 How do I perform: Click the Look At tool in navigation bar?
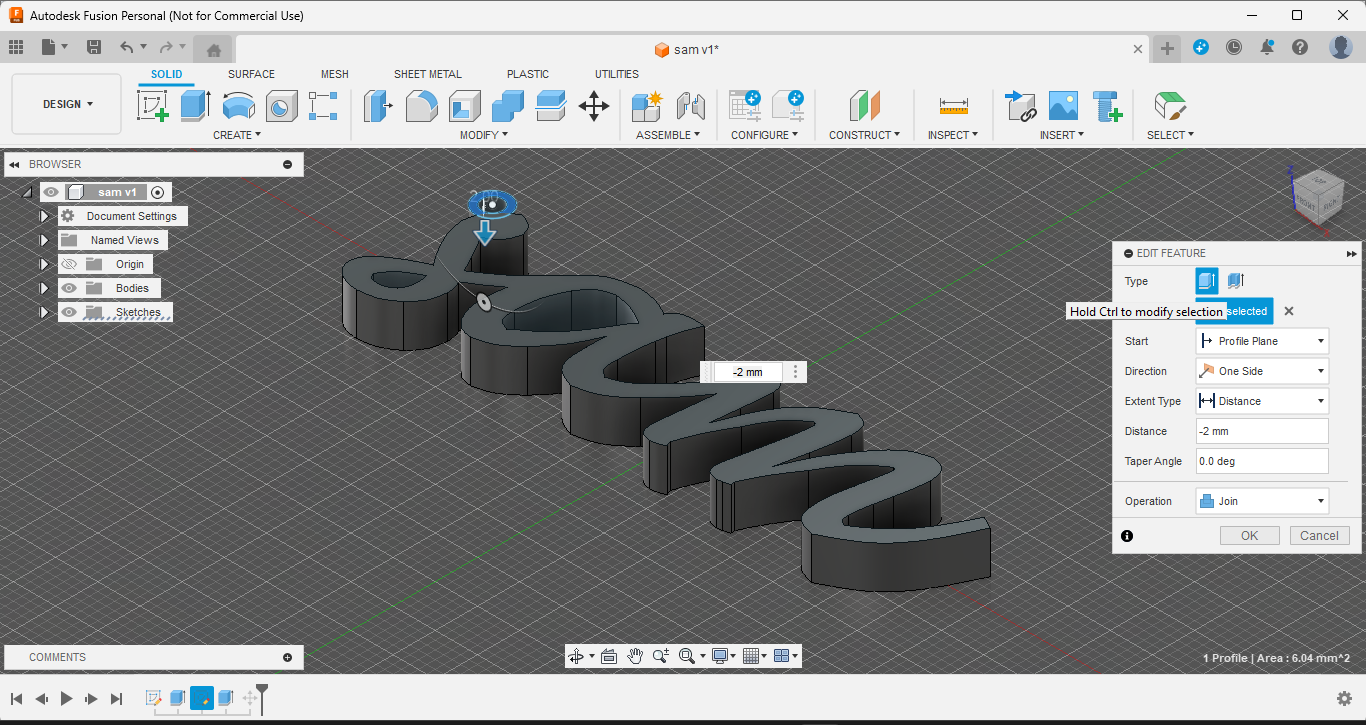609,656
